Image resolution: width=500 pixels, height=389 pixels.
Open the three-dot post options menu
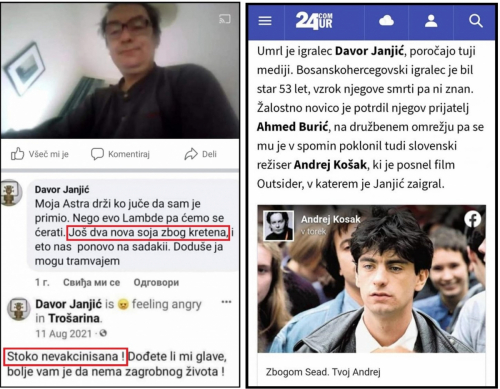(x=226, y=302)
